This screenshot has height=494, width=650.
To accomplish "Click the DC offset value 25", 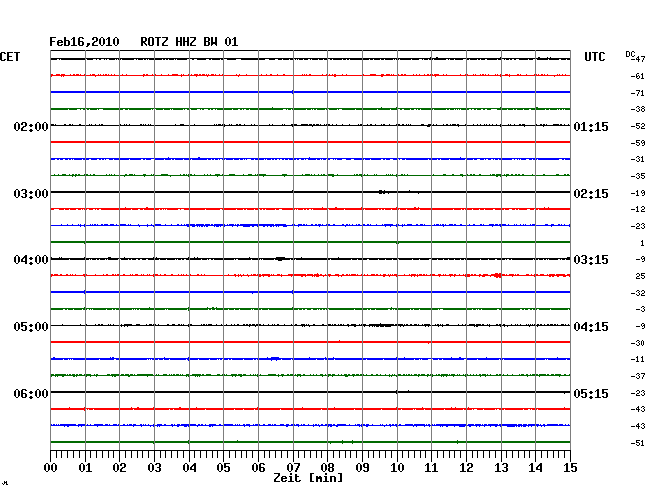I will tap(640, 276).
